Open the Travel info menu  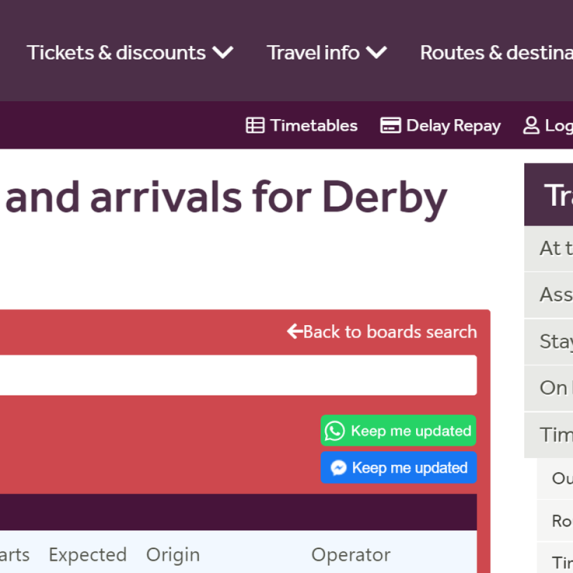click(327, 53)
